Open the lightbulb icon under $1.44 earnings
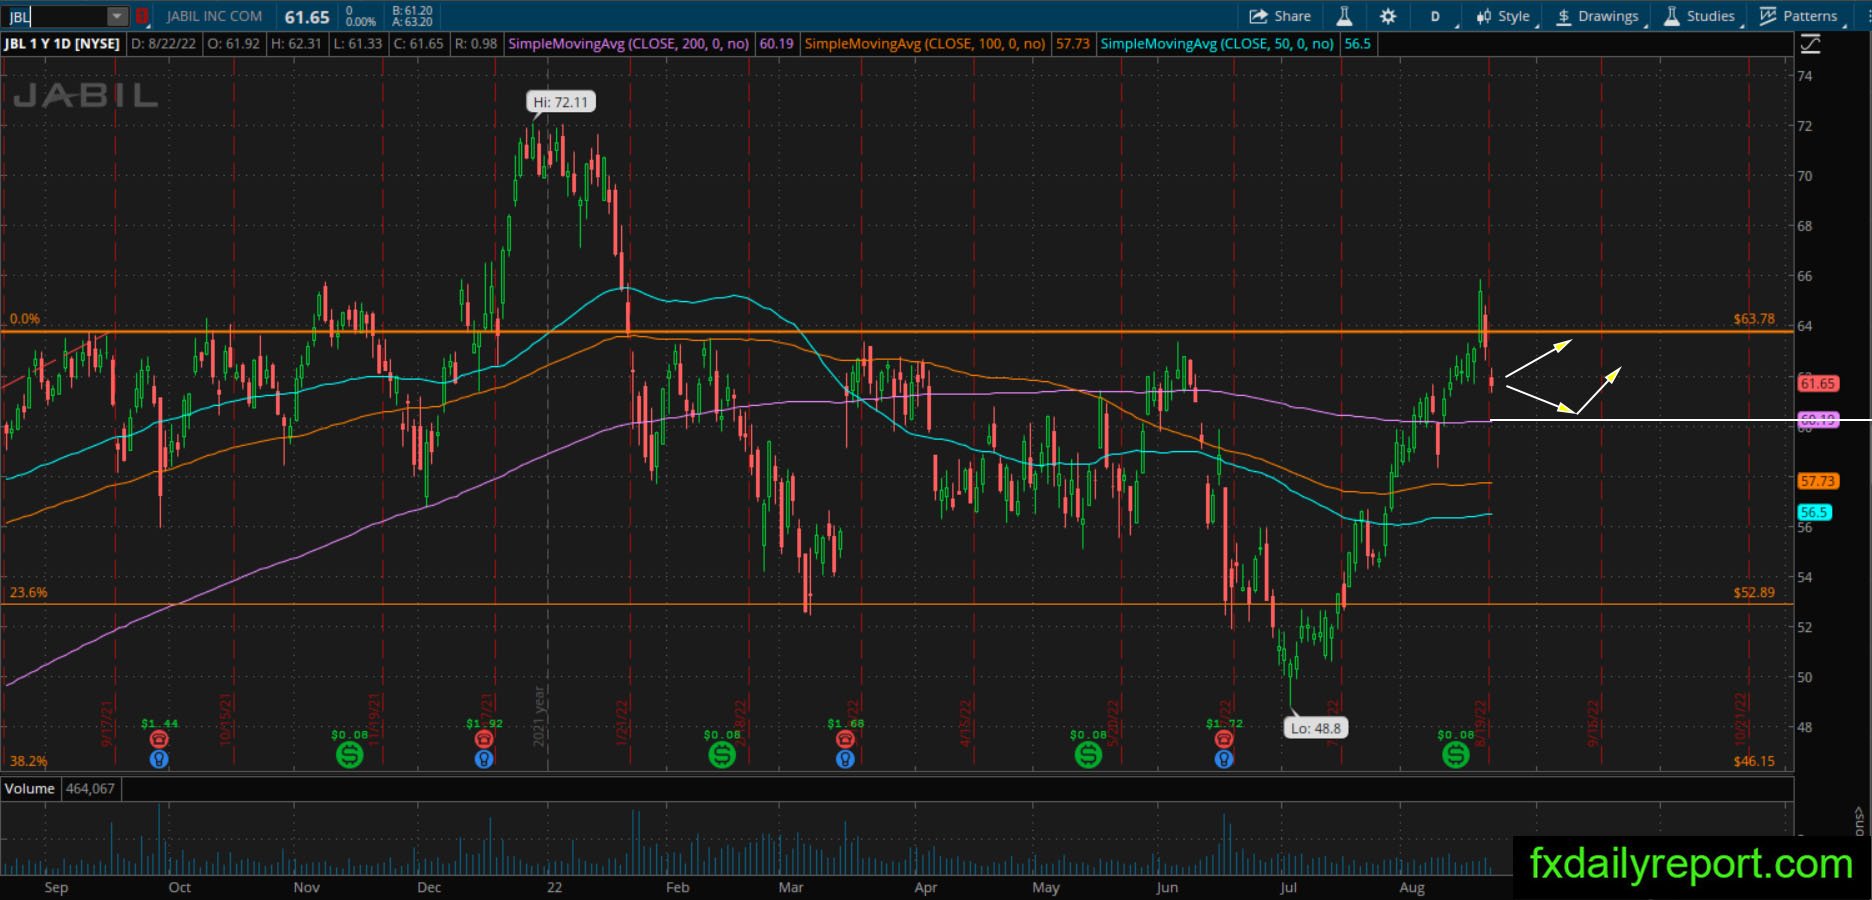Image resolution: width=1872 pixels, height=900 pixels. coord(158,759)
